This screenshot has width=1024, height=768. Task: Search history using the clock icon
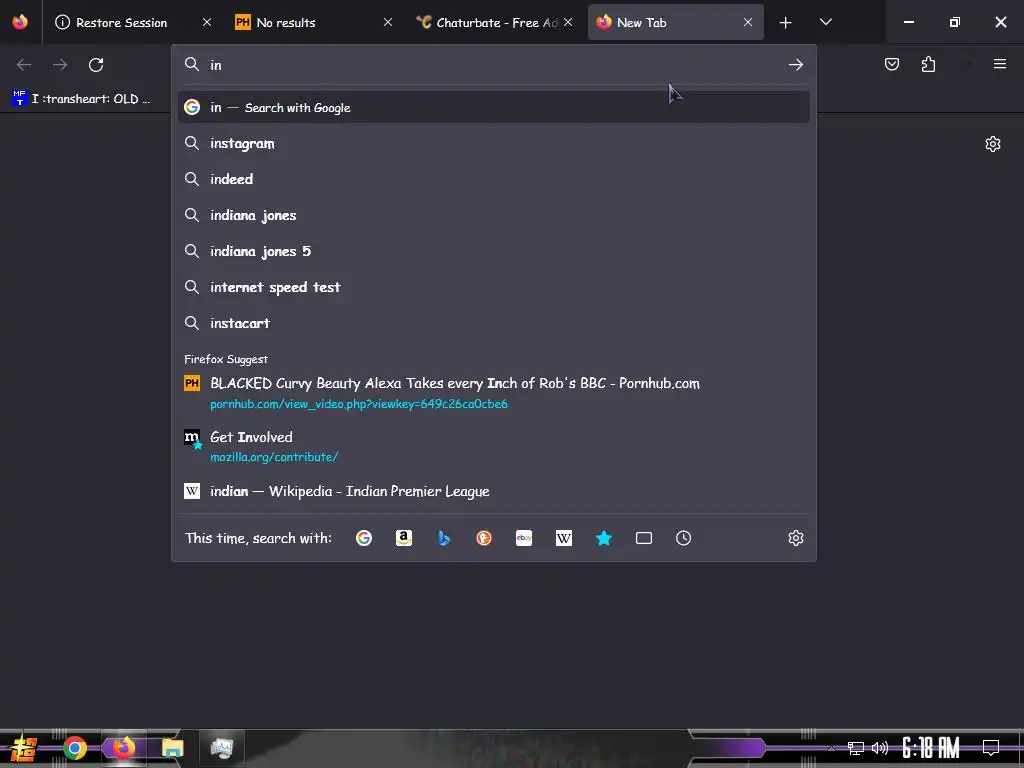click(684, 538)
